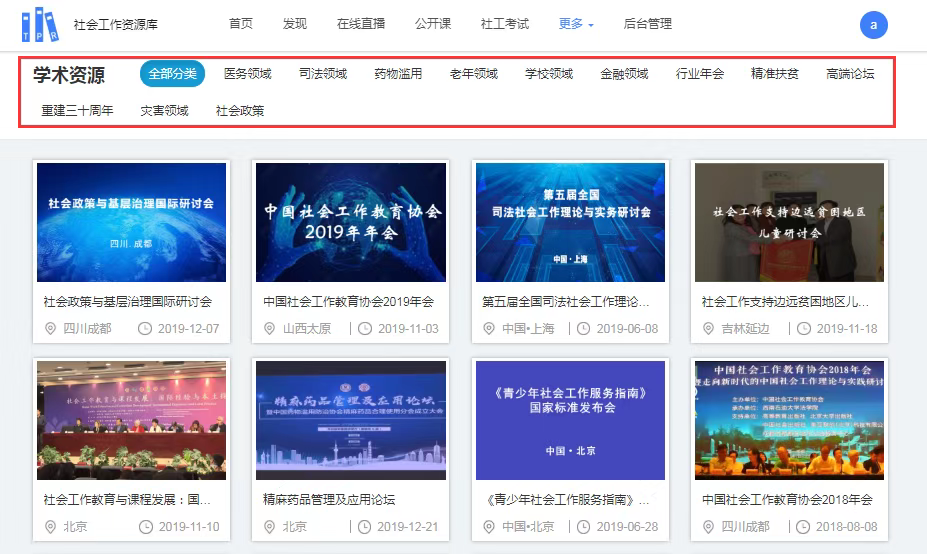The width and height of the screenshot is (927, 554).
Task: Filter by 灾害领域 category
Action: click(164, 111)
